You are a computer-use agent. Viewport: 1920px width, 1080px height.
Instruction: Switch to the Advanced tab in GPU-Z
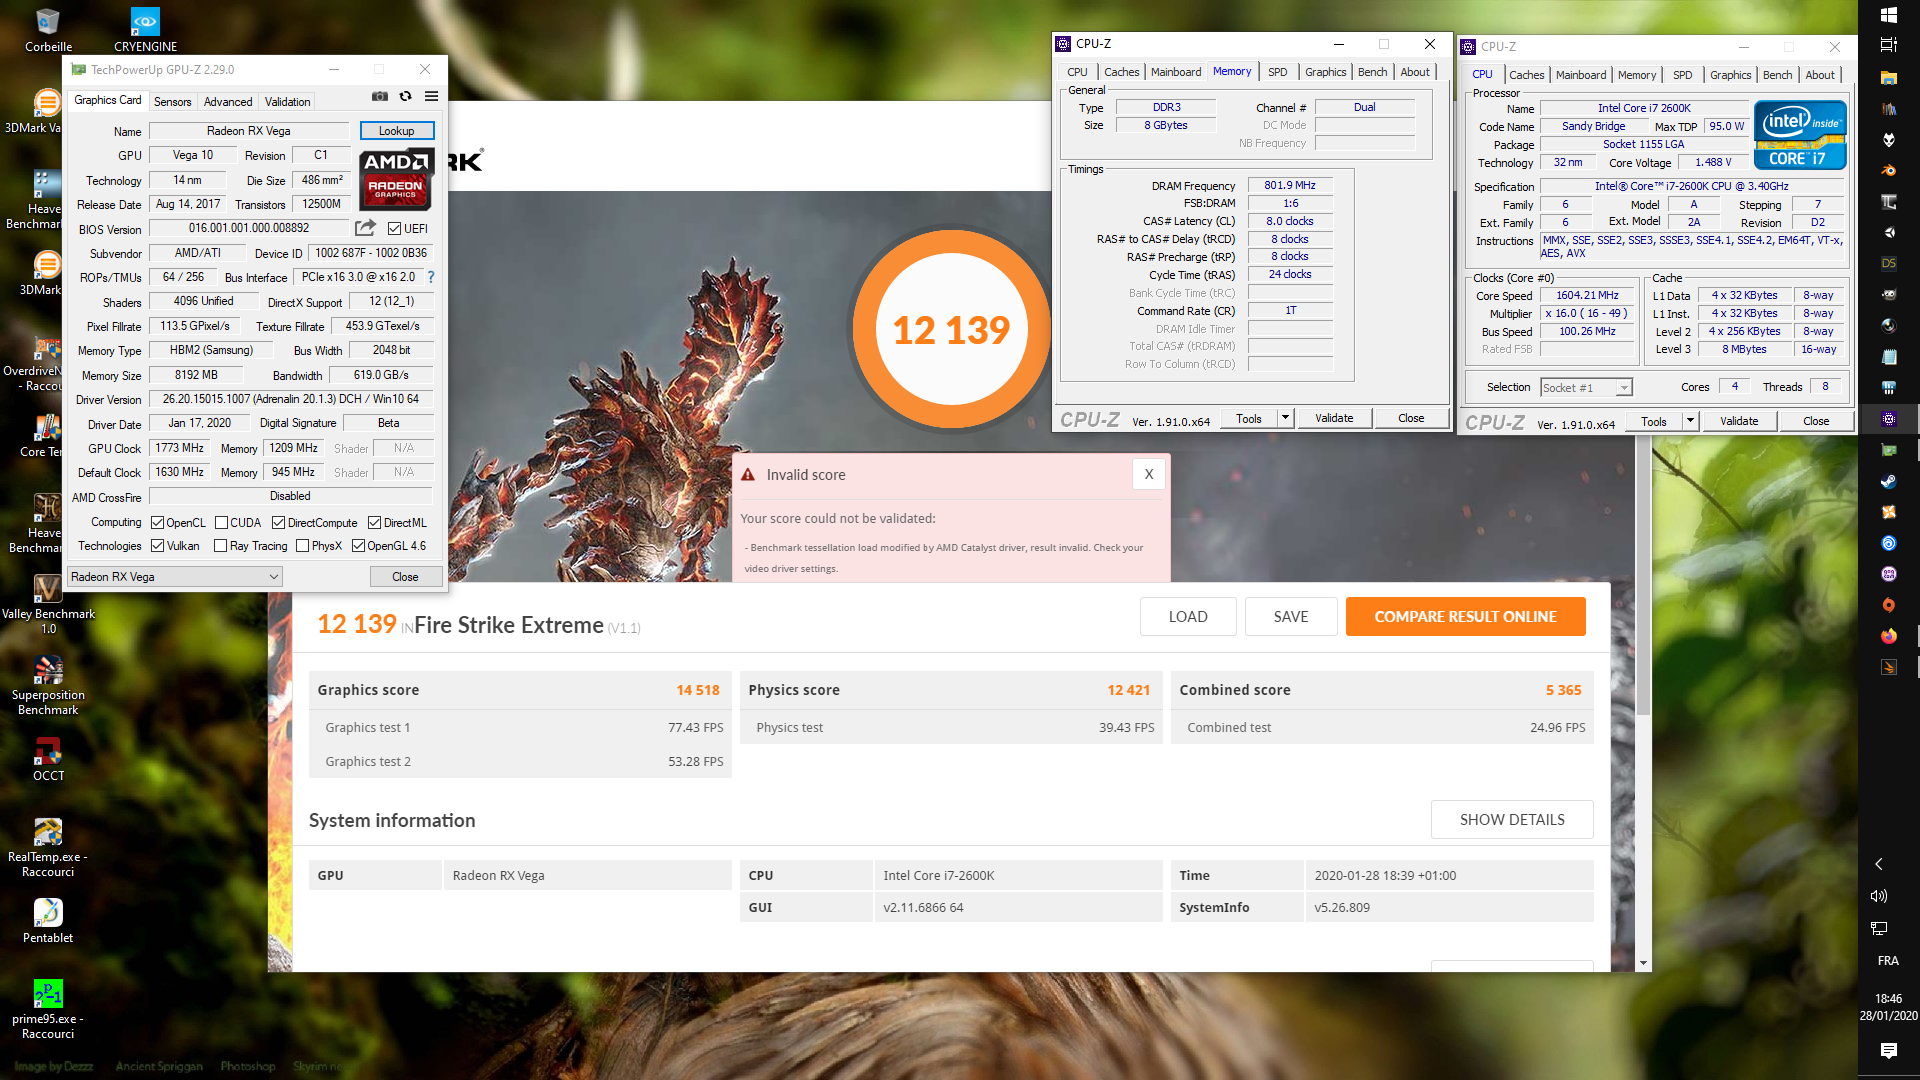coord(228,102)
